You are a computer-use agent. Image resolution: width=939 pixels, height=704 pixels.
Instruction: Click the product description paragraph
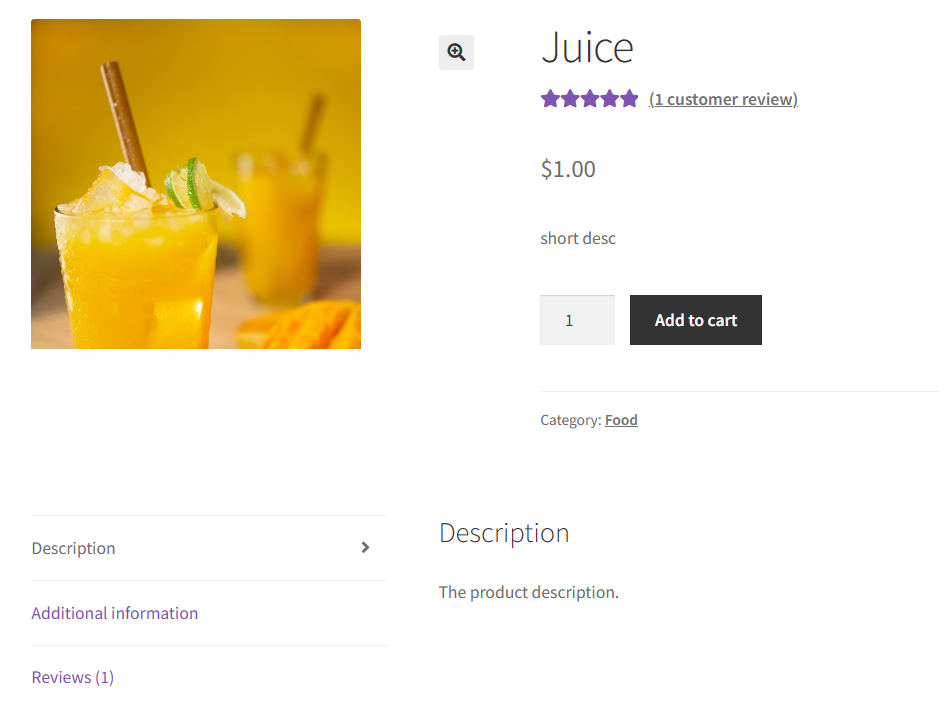[x=529, y=592]
